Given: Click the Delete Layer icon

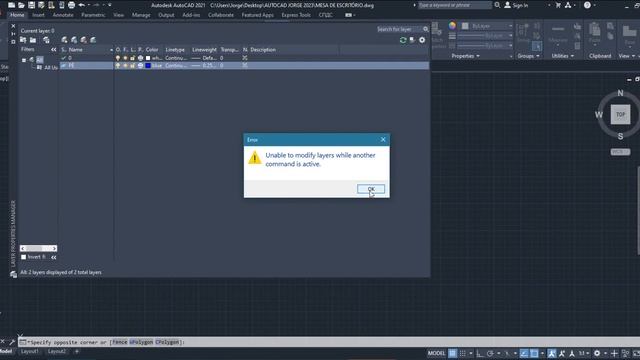Looking at the screenshot, I should (84, 40).
